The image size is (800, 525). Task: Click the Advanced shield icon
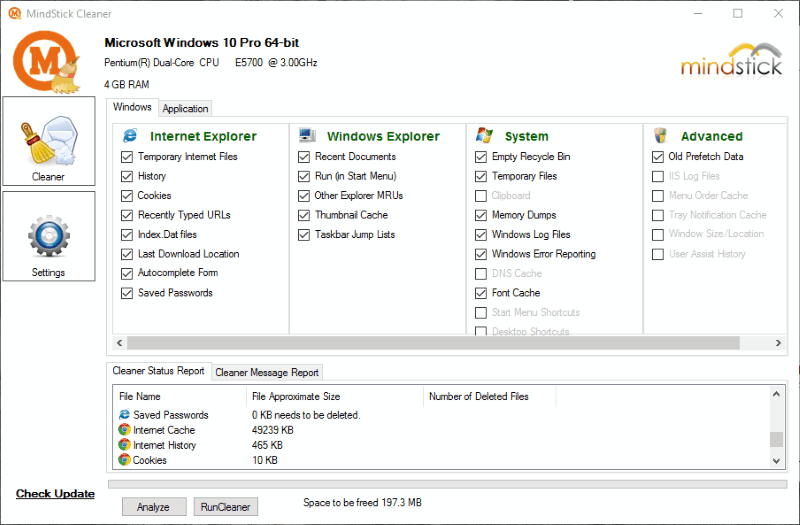coord(660,135)
